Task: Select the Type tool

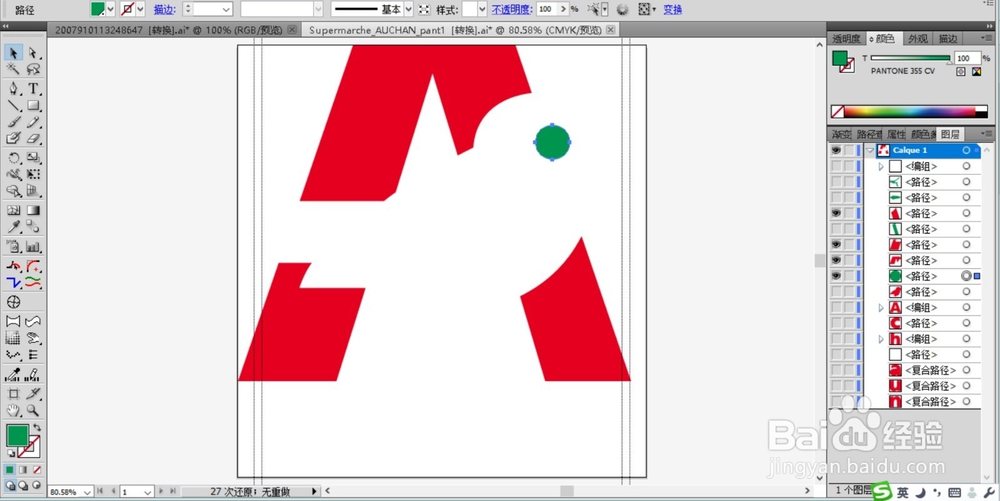Action: tap(33, 89)
